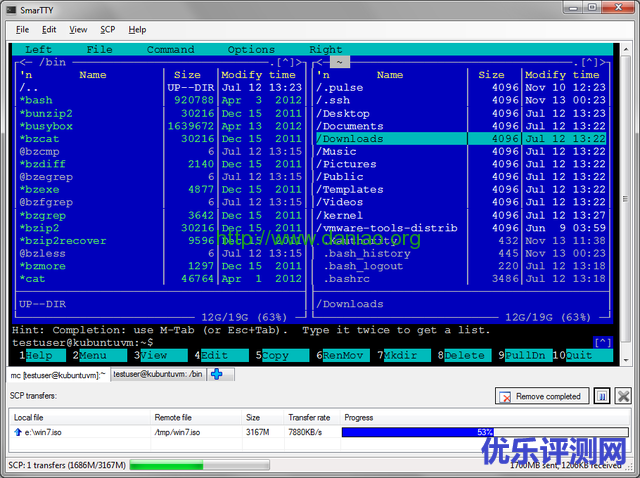
Task: Select the @bzcmp link entry
Action: tap(39, 151)
